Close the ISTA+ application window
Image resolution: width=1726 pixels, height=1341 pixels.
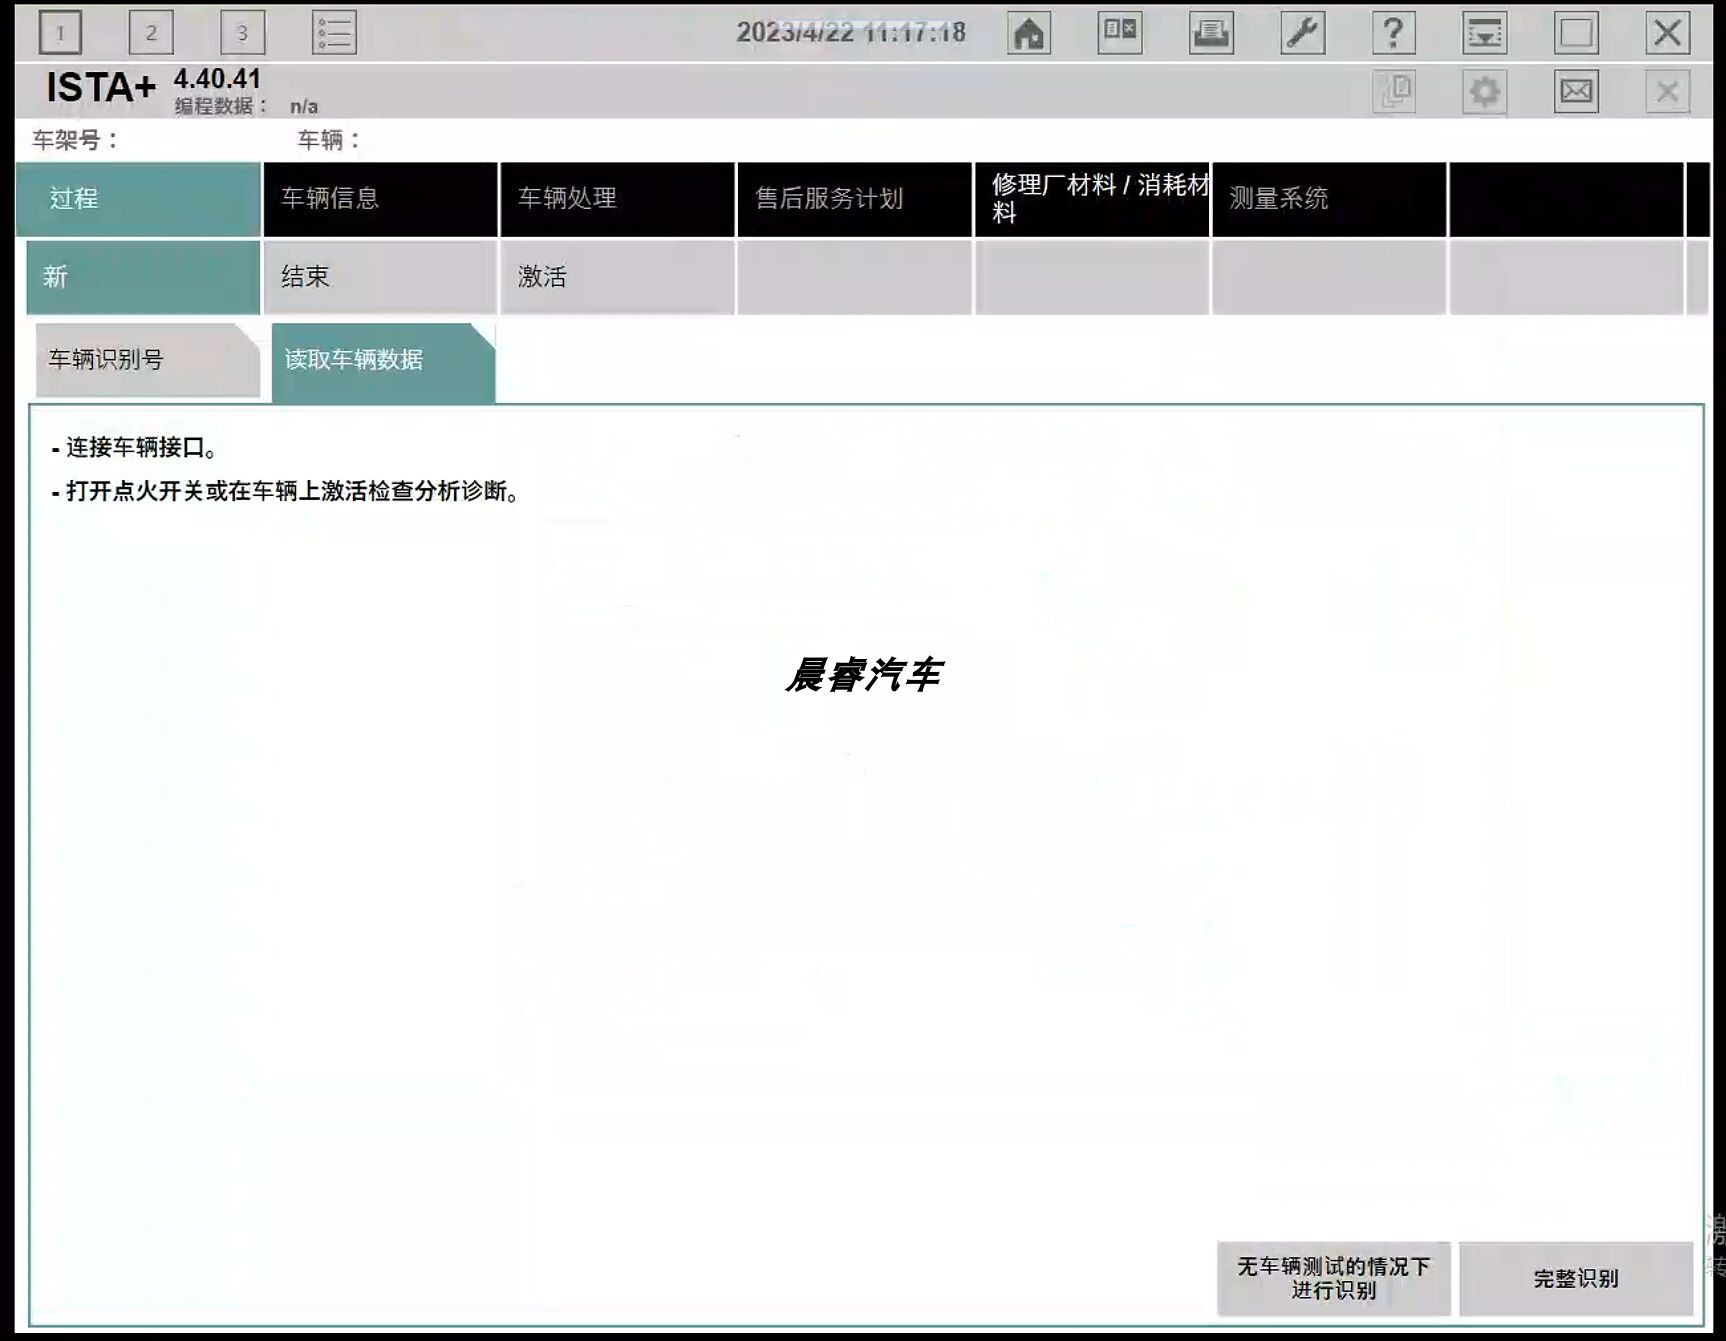point(1667,33)
